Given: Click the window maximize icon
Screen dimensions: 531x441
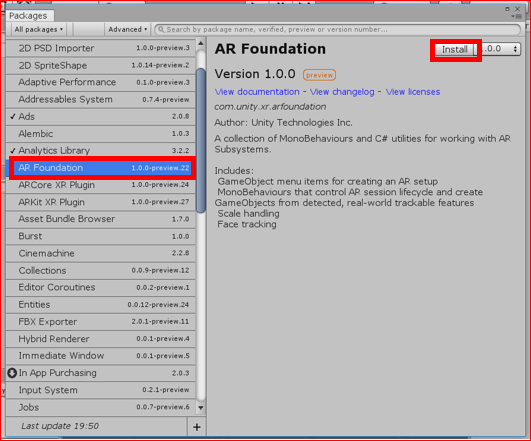Looking at the screenshot, I should coord(507,9).
